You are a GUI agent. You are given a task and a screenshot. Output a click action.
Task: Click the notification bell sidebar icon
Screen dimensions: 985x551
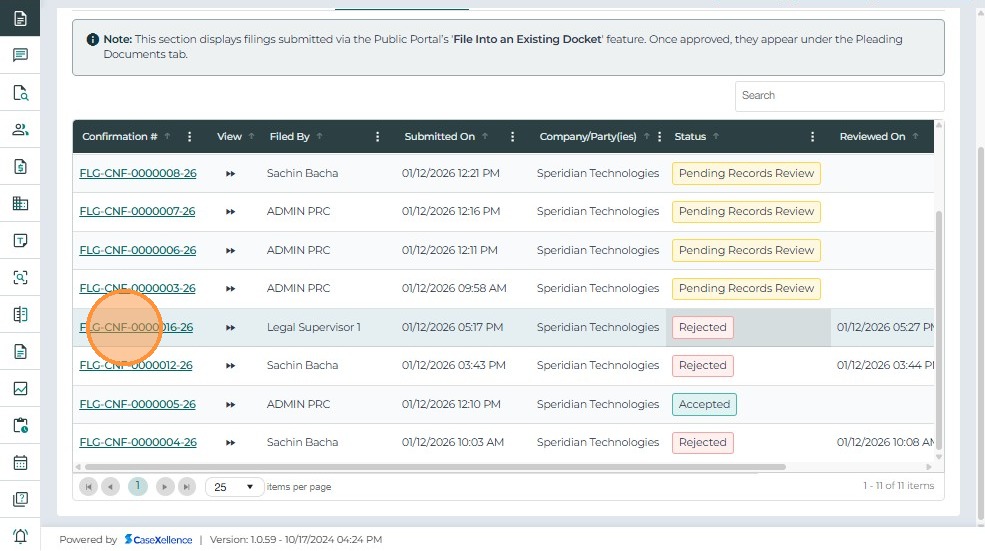point(20,536)
